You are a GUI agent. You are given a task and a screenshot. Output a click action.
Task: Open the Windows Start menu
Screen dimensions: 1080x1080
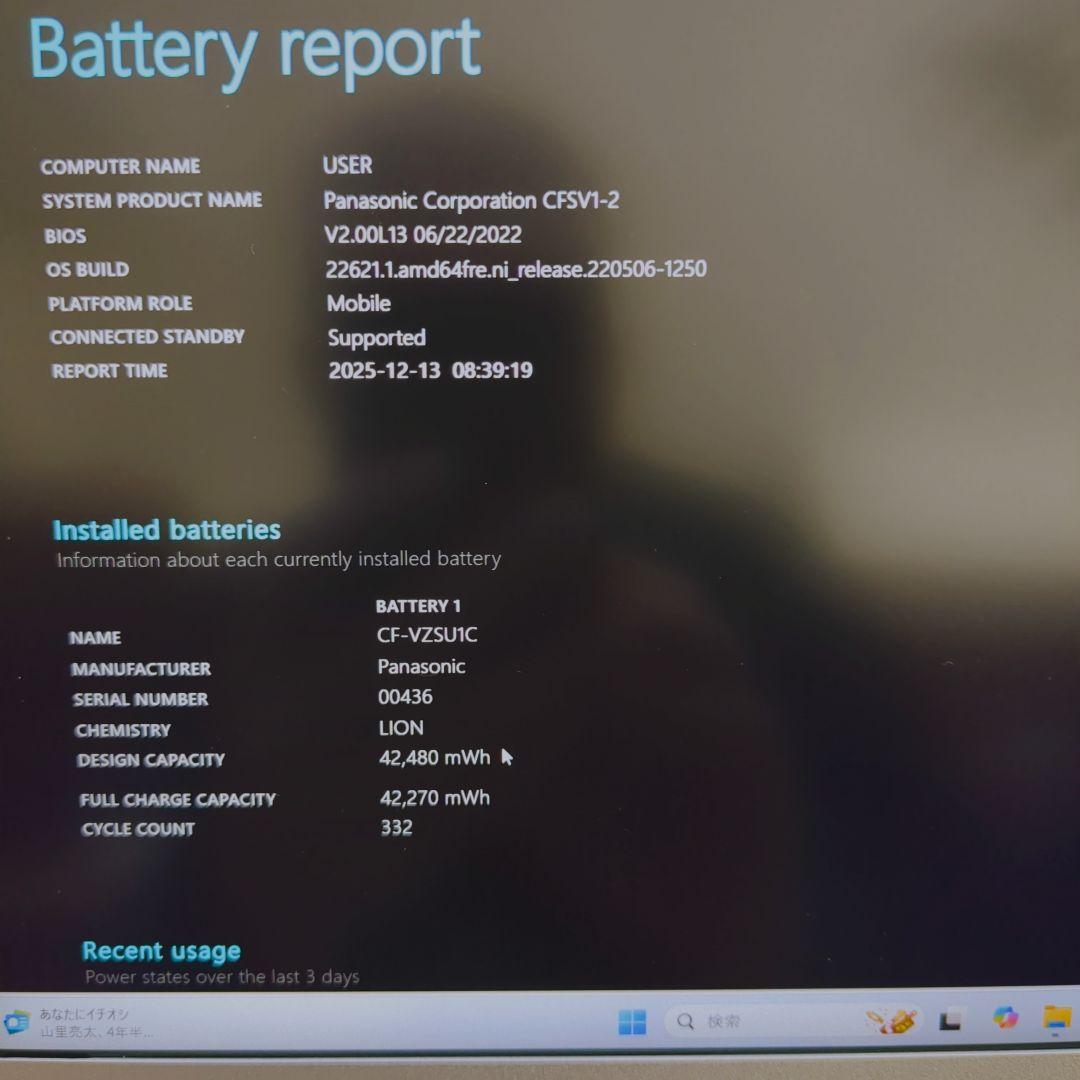(632, 1021)
